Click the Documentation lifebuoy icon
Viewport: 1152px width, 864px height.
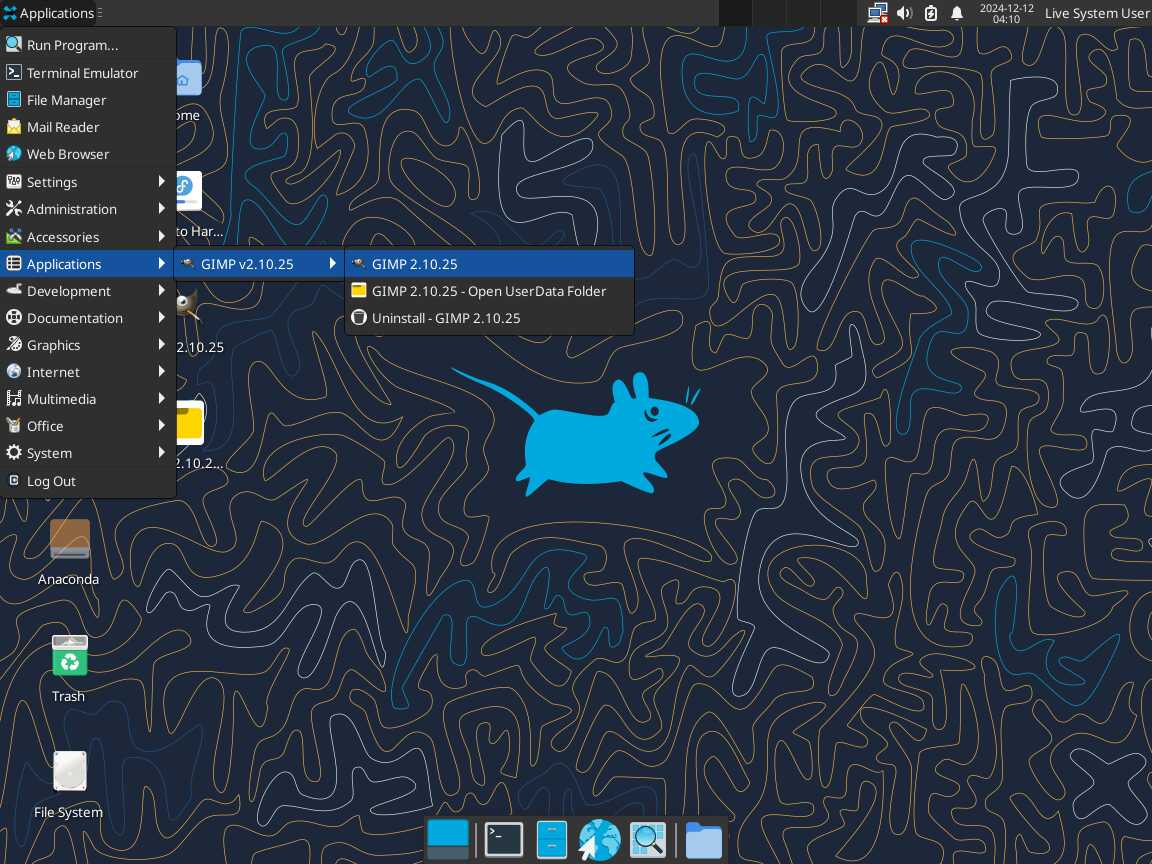13,317
